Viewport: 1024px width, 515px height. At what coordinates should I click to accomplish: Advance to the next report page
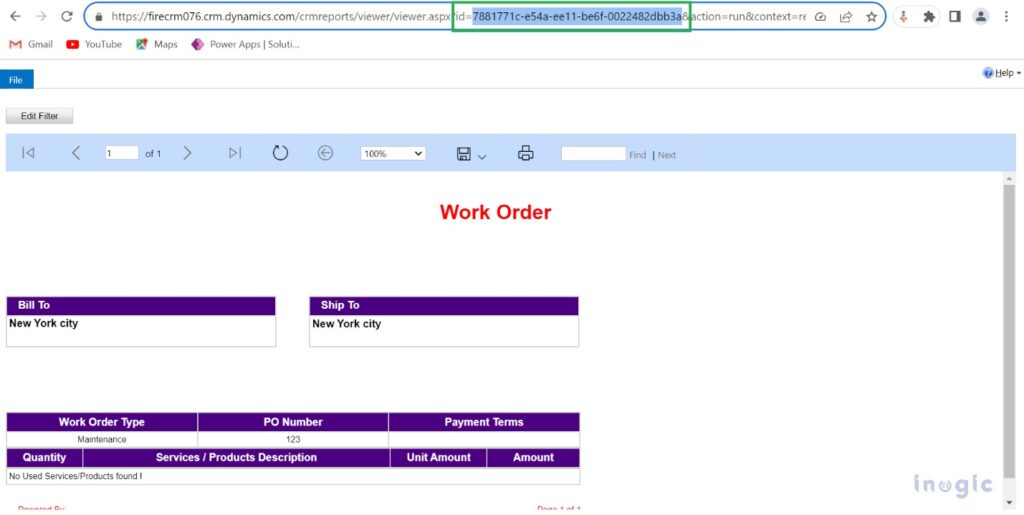click(187, 153)
